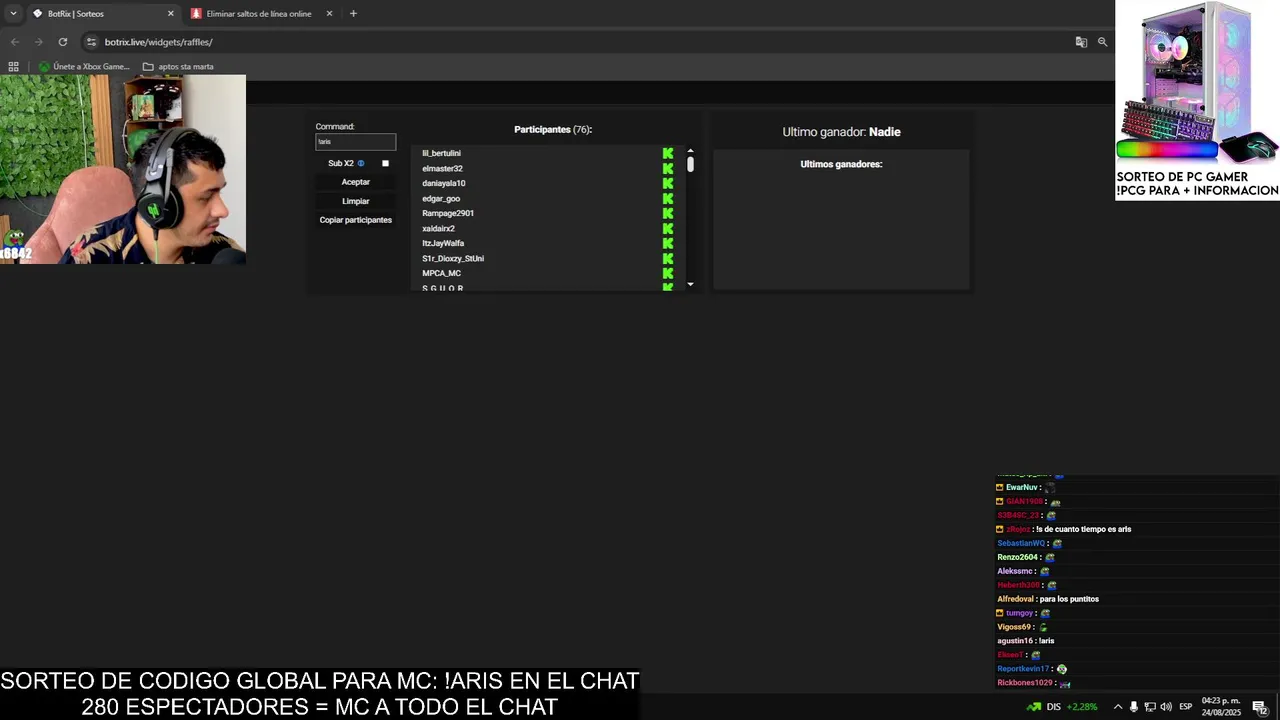Screen dimensions: 1280x720
Task: Select participant MPCA_MC
Action: click(x=441, y=273)
